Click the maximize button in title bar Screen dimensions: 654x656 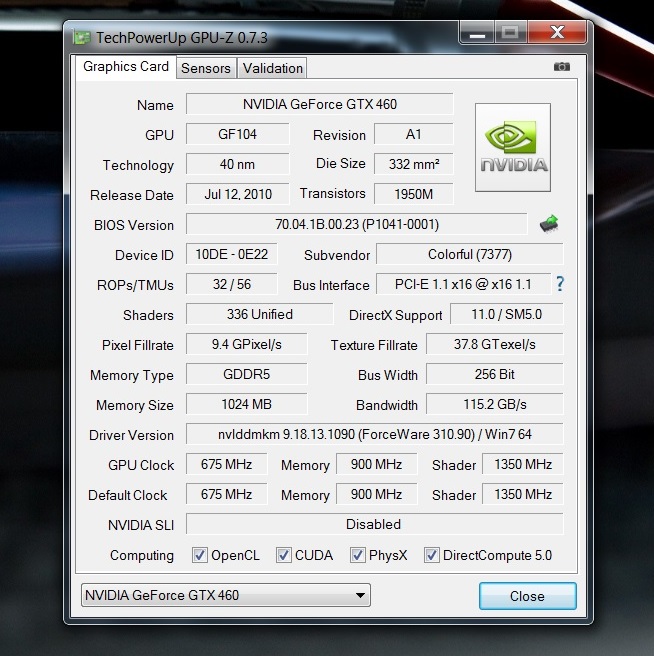pyautogui.click(x=510, y=35)
